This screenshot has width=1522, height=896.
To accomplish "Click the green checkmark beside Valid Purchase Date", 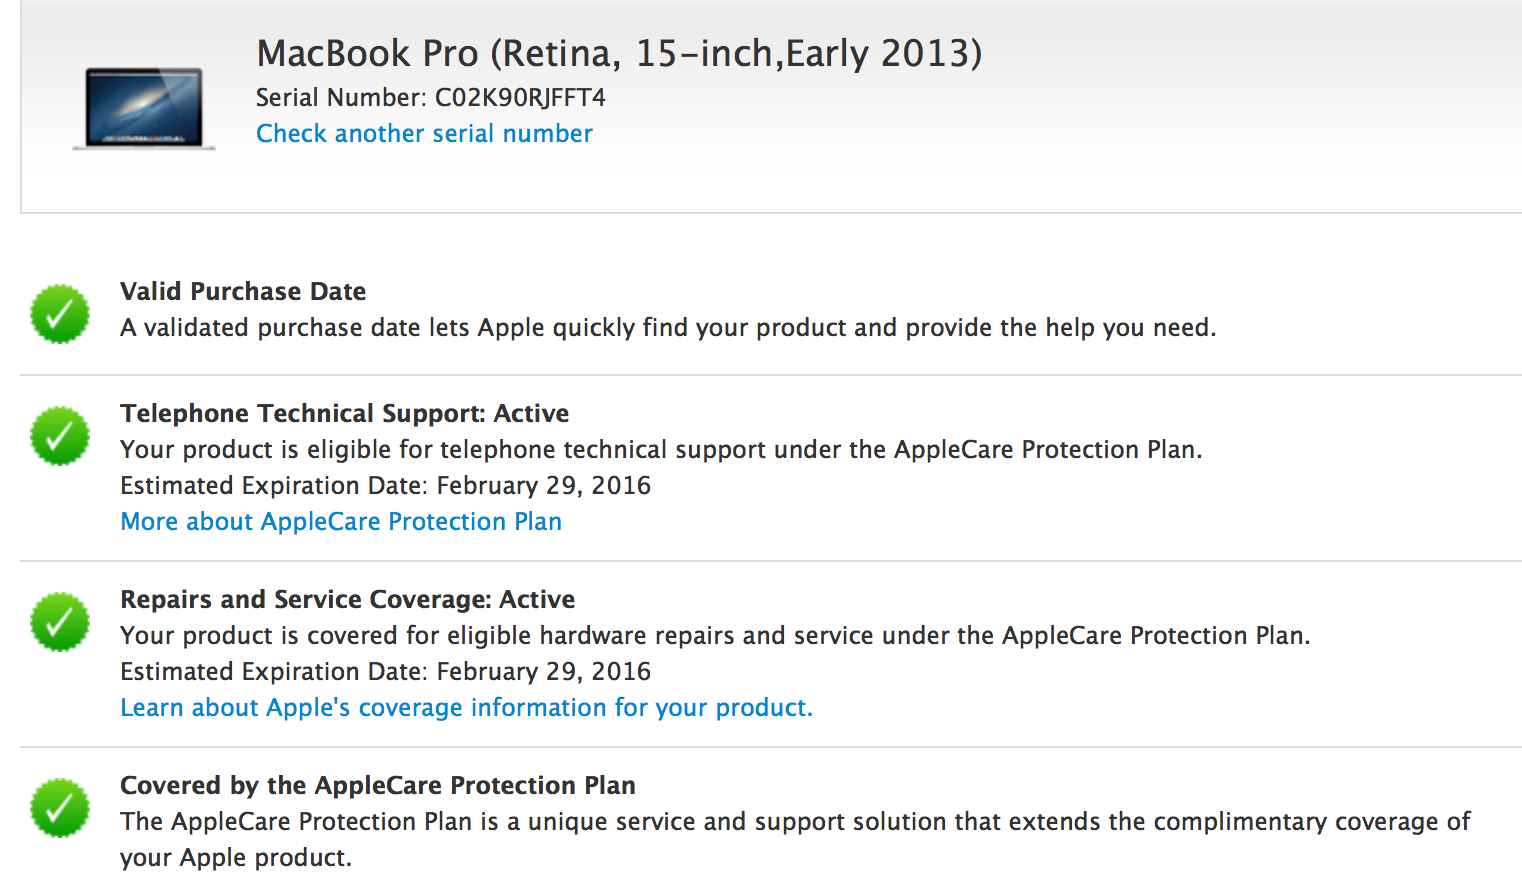I will [x=60, y=313].
